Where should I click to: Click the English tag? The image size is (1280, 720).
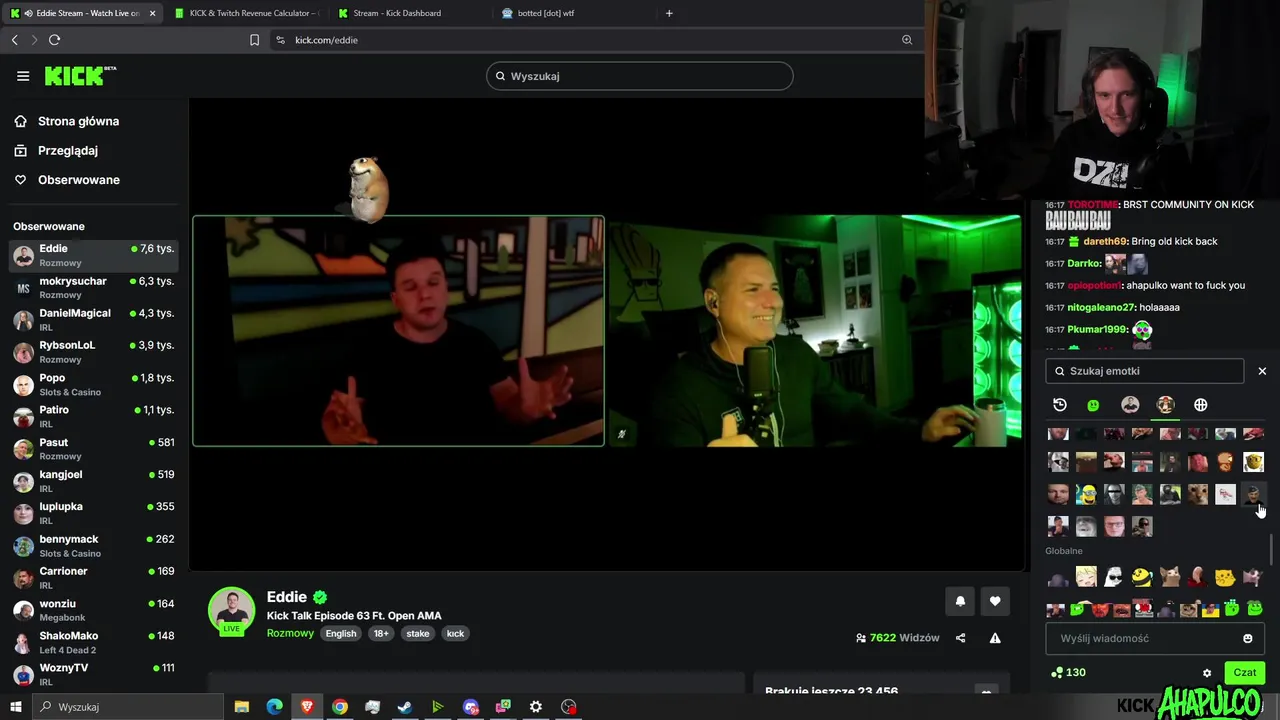tap(341, 633)
